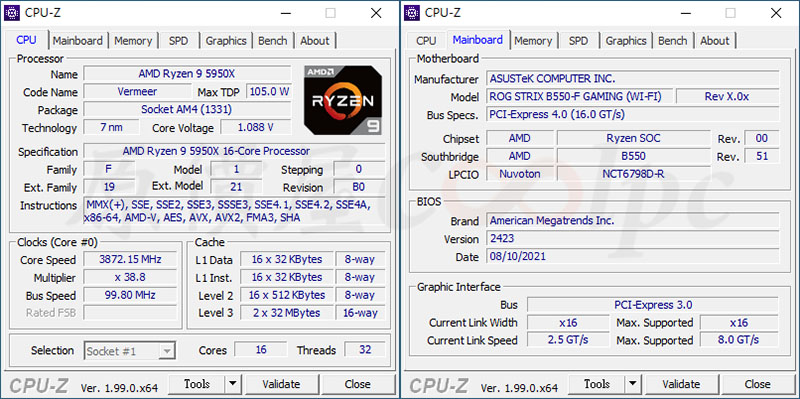Image resolution: width=800 pixels, height=399 pixels.
Task: Open the Bench tab in right window
Action: pyautogui.click(x=672, y=40)
